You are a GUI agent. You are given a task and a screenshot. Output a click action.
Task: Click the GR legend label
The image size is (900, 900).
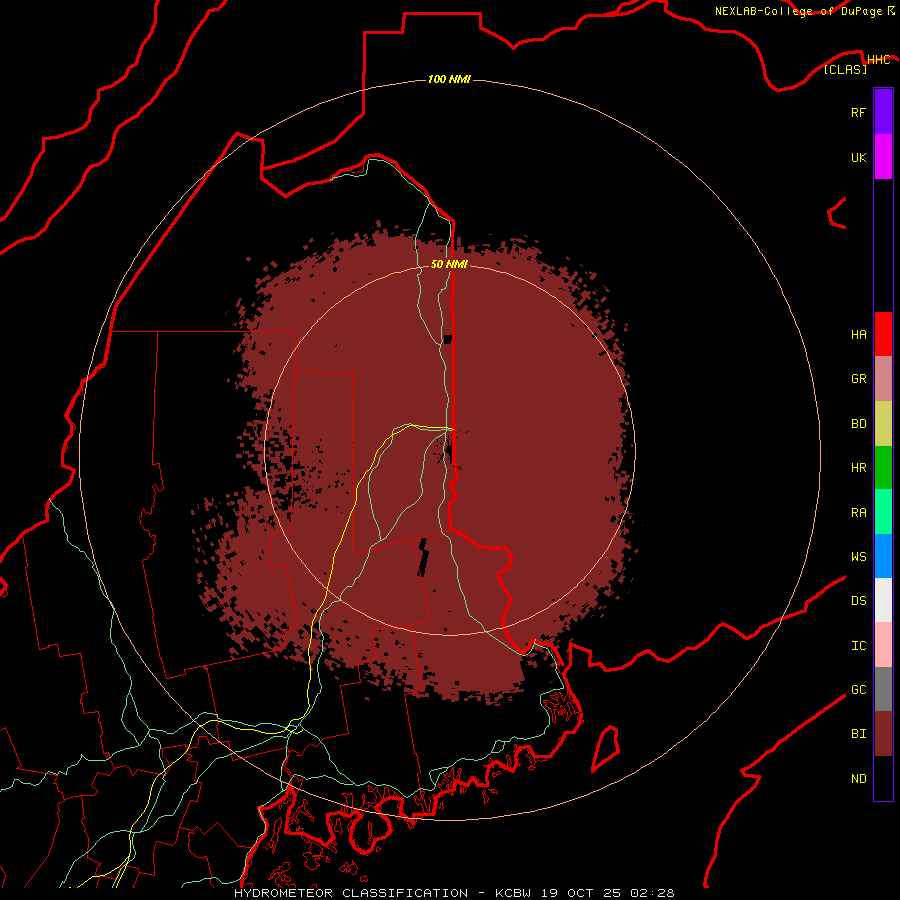[x=858, y=379]
